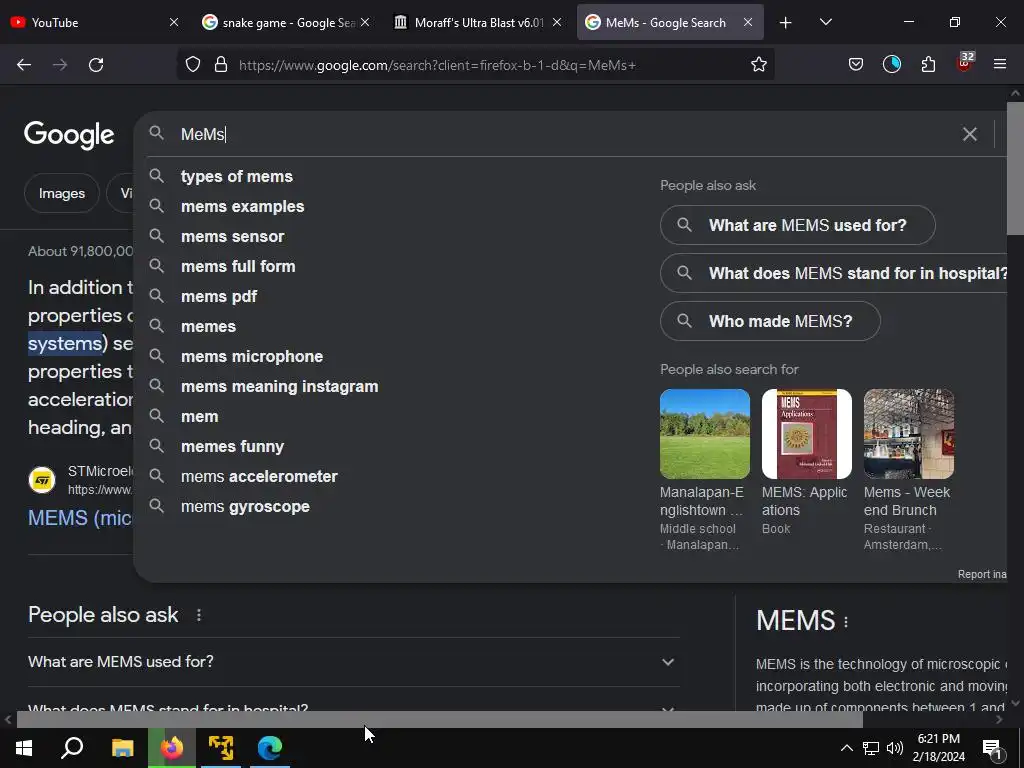This screenshot has height=768, width=1024.
Task: Open MEMS: Applications book thumbnail
Action: (x=807, y=434)
